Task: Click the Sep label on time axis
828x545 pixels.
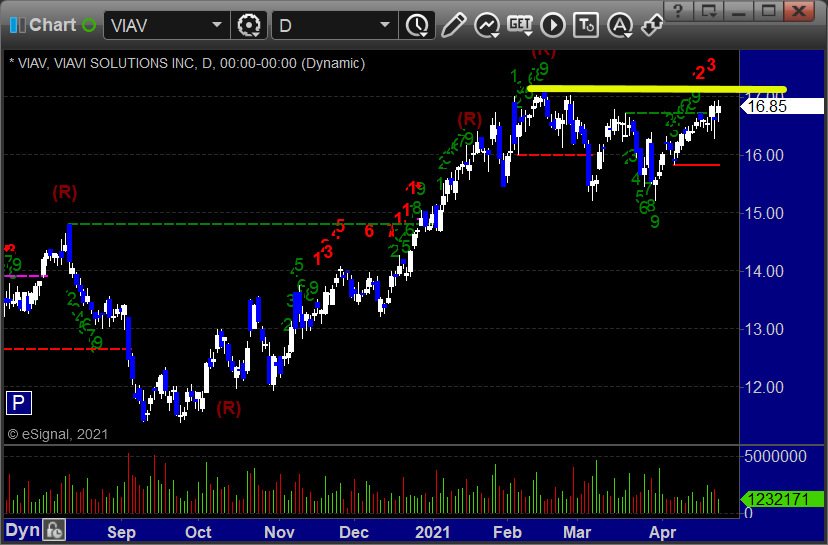Action: pos(121,532)
